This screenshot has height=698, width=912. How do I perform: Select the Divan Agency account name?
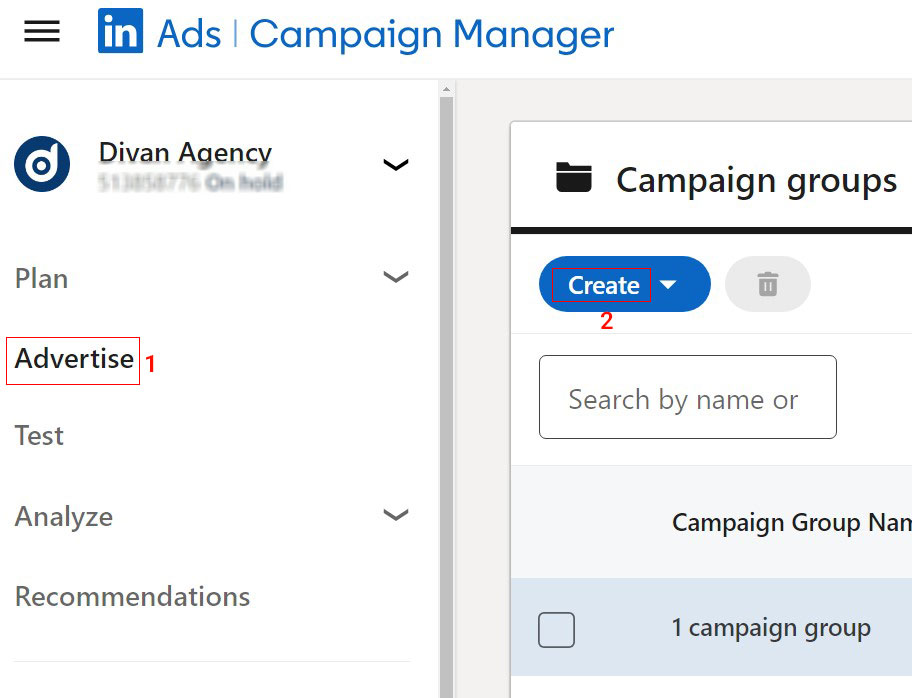[x=185, y=152]
